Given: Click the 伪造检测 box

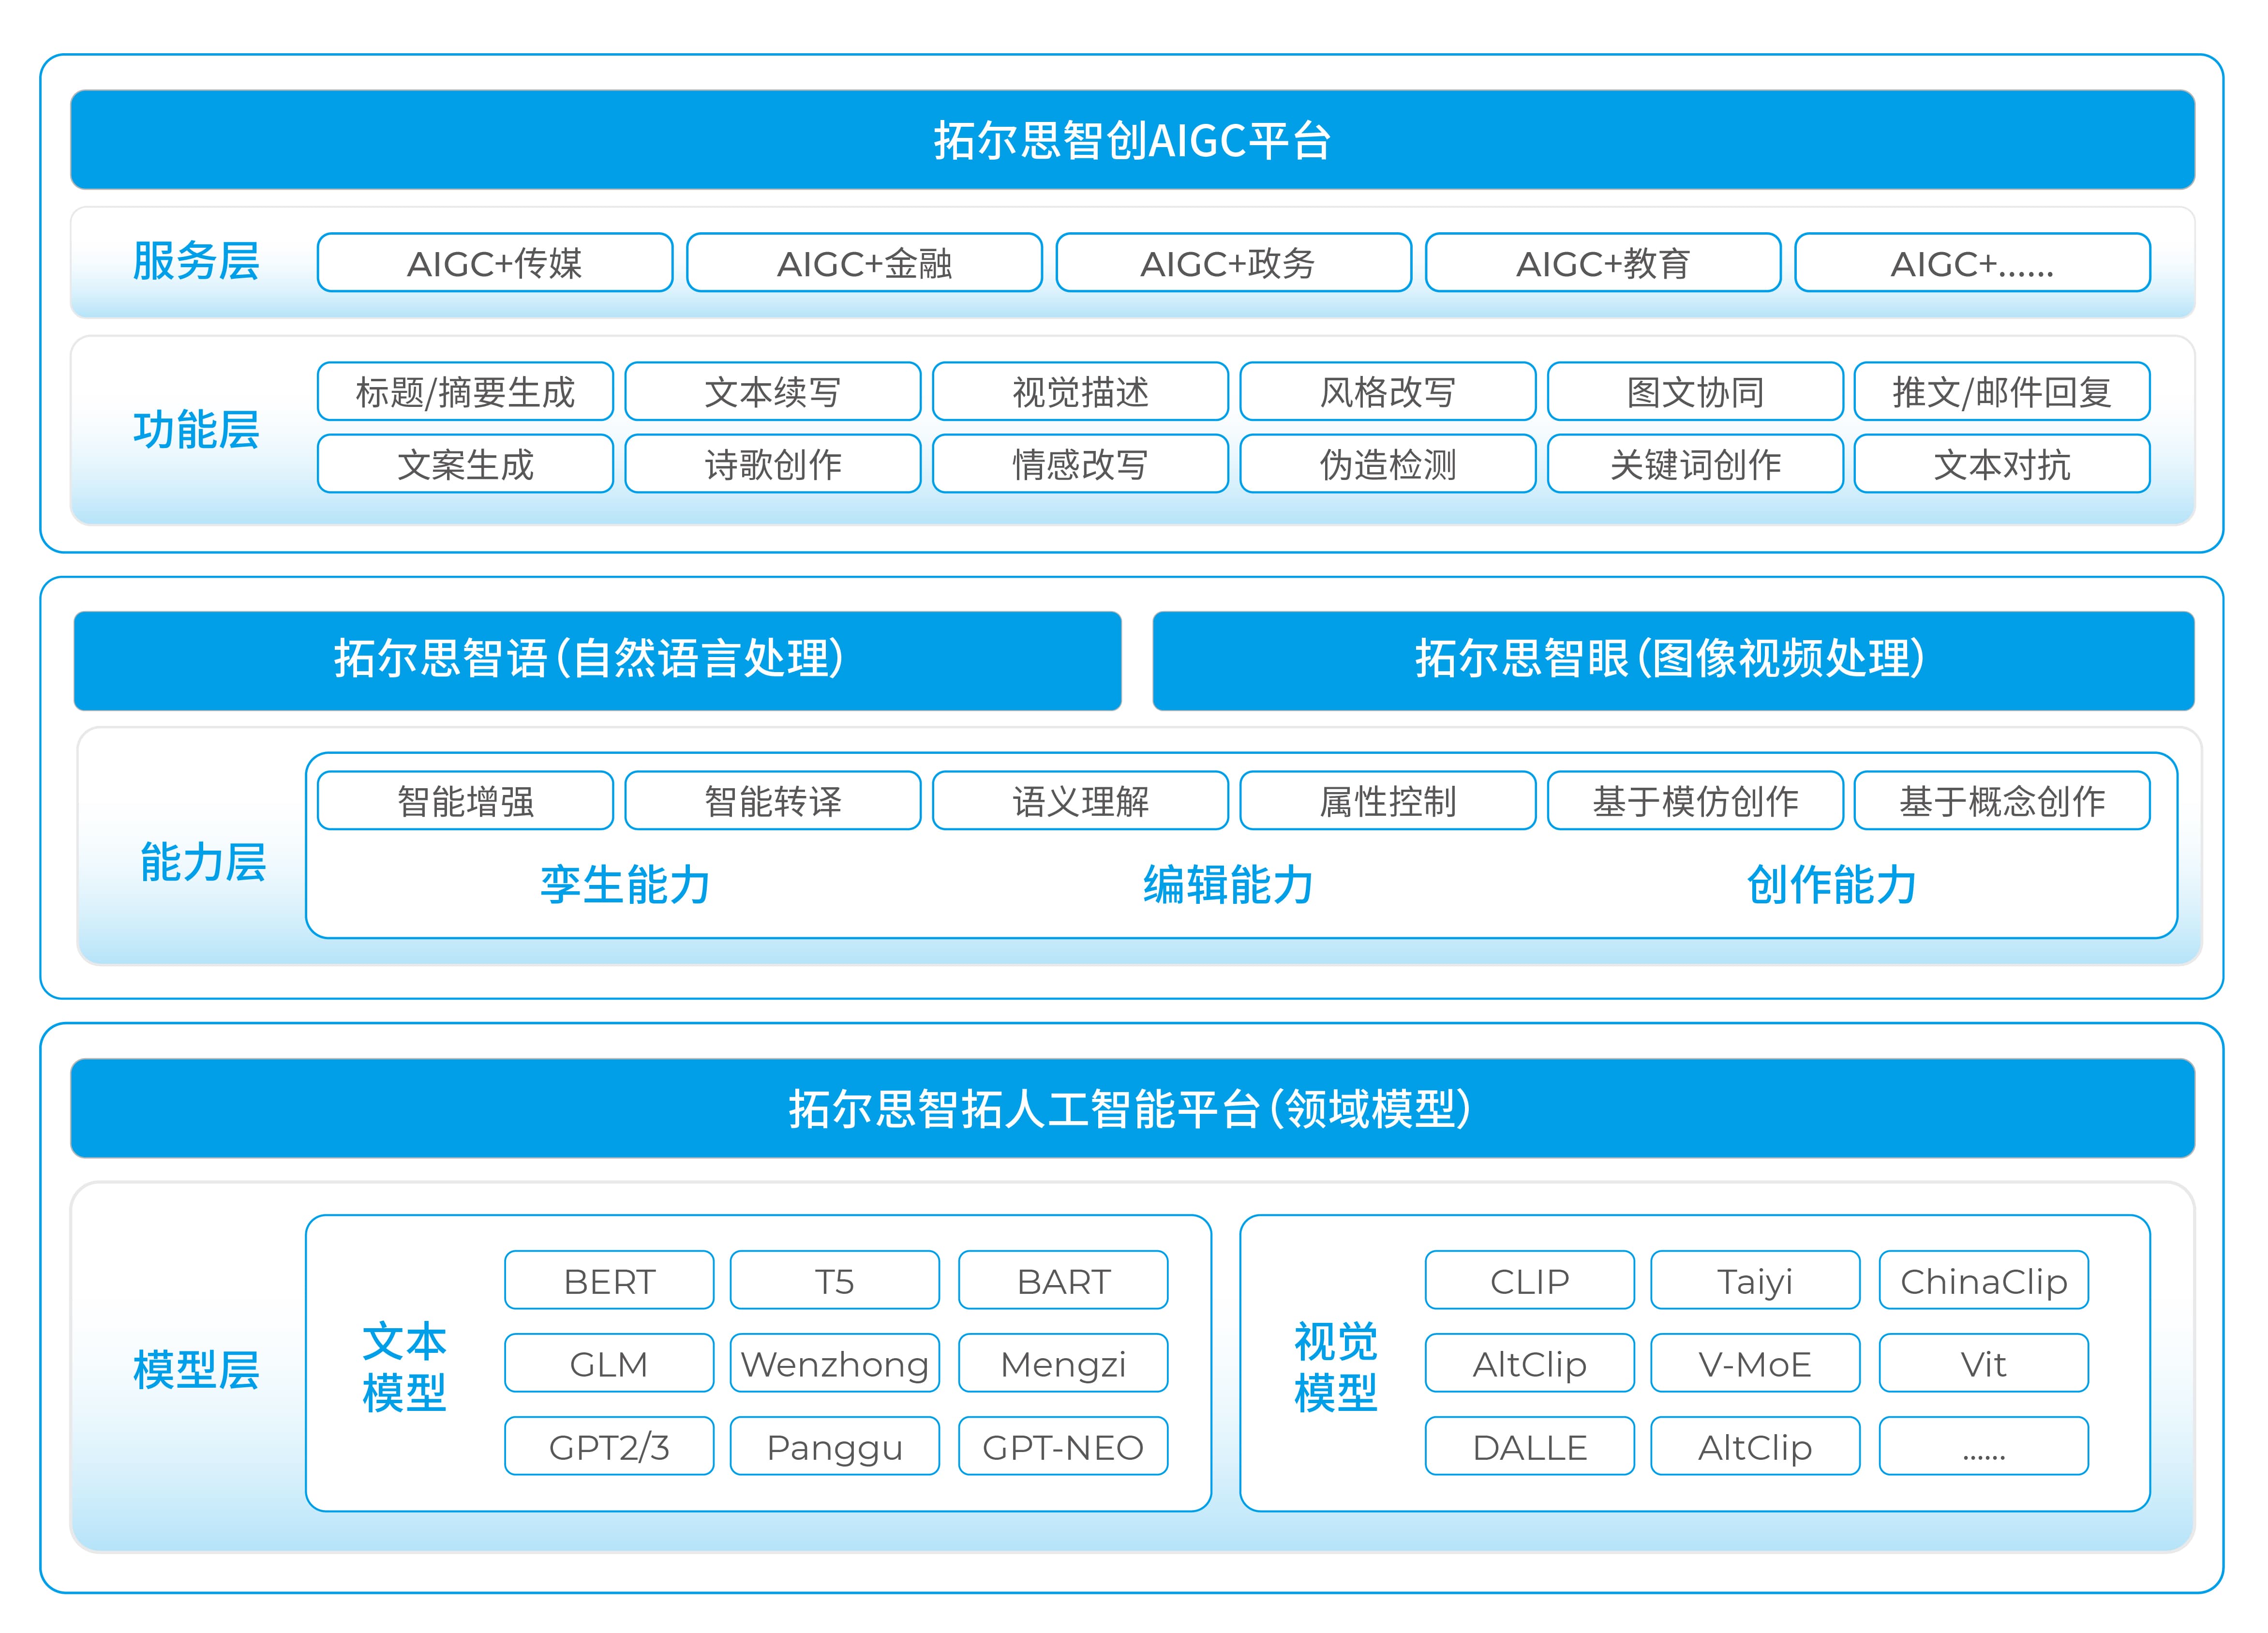Looking at the screenshot, I should (x=1387, y=464).
